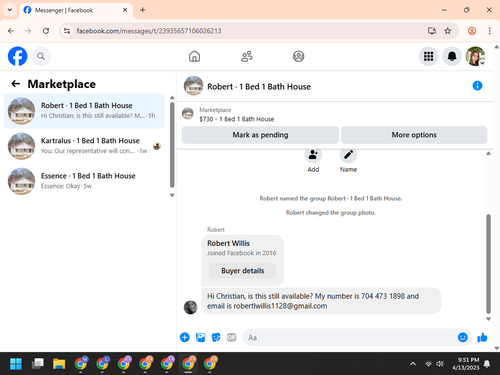Bookmark this page with the star icon

click(448, 31)
